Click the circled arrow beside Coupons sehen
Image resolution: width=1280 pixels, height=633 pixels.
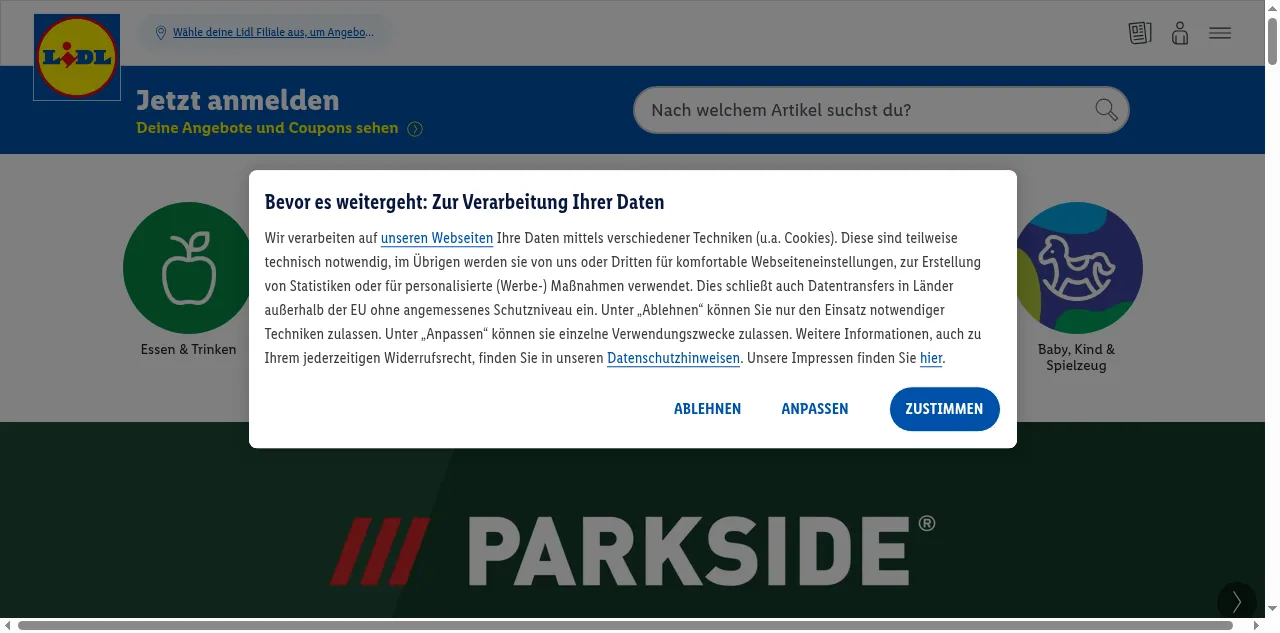point(415,129)
